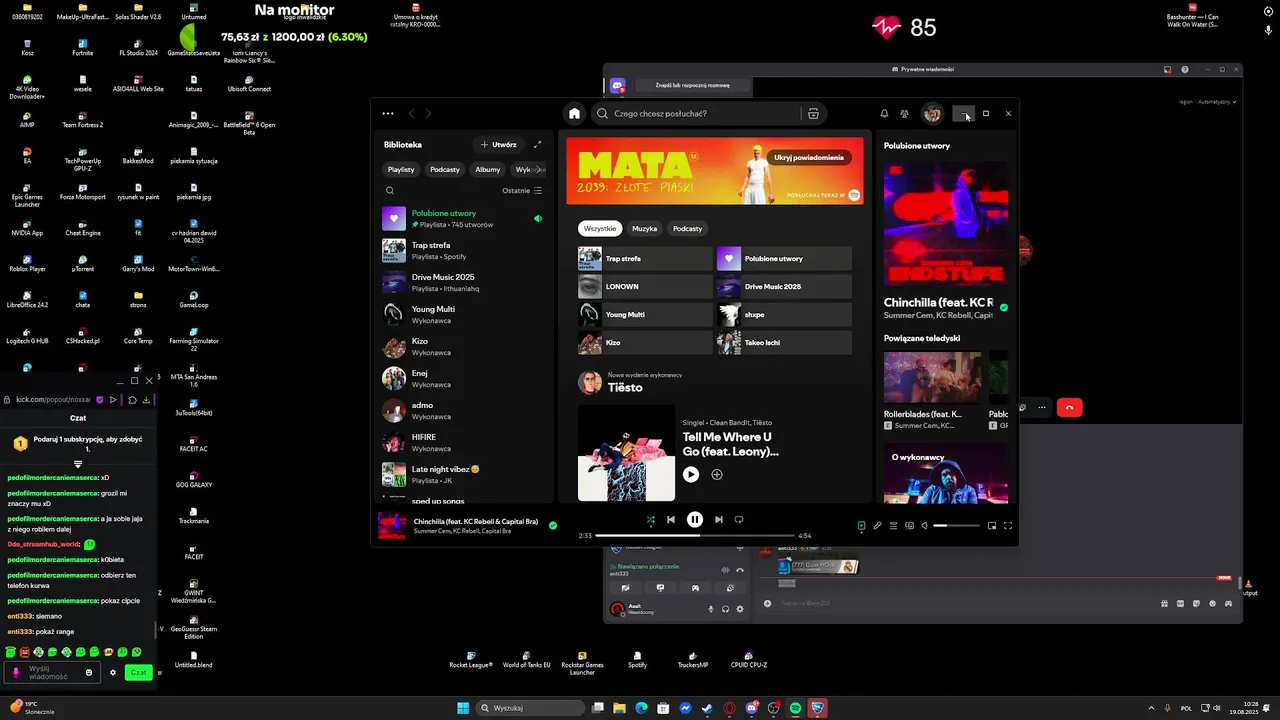Toggle shuffle playback

click(x=651, y=519)
